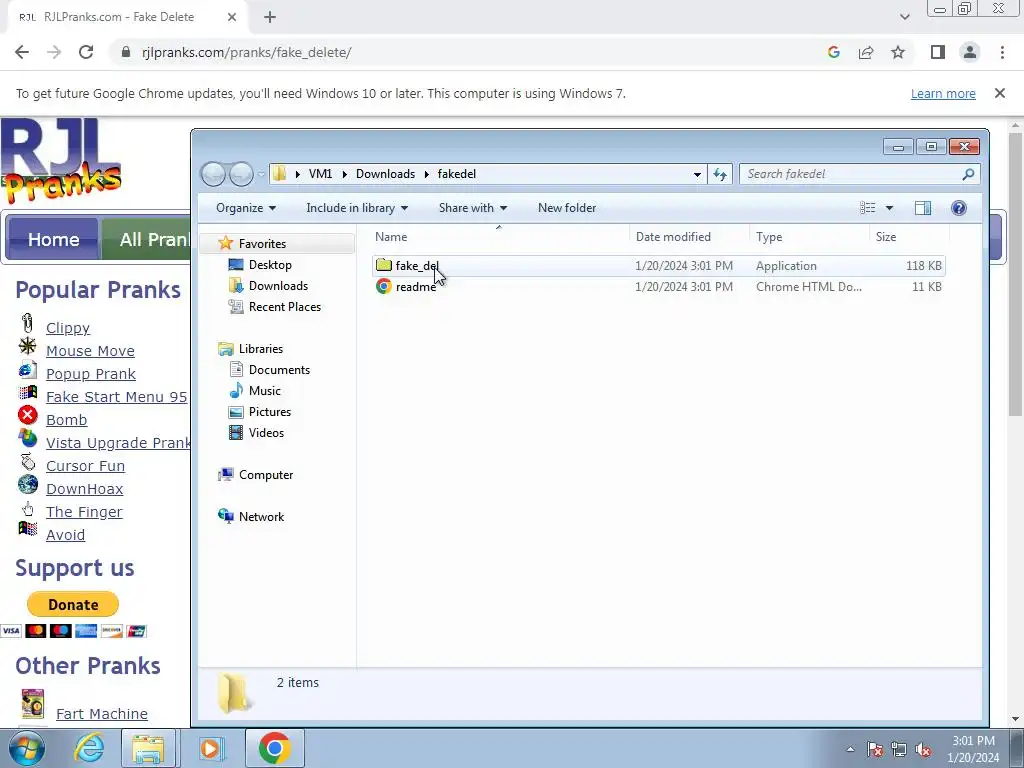The height and width of the screenshot is (768, 1024).
Task: Open the Popup Prank link
Action: click(x=91, y=374)
